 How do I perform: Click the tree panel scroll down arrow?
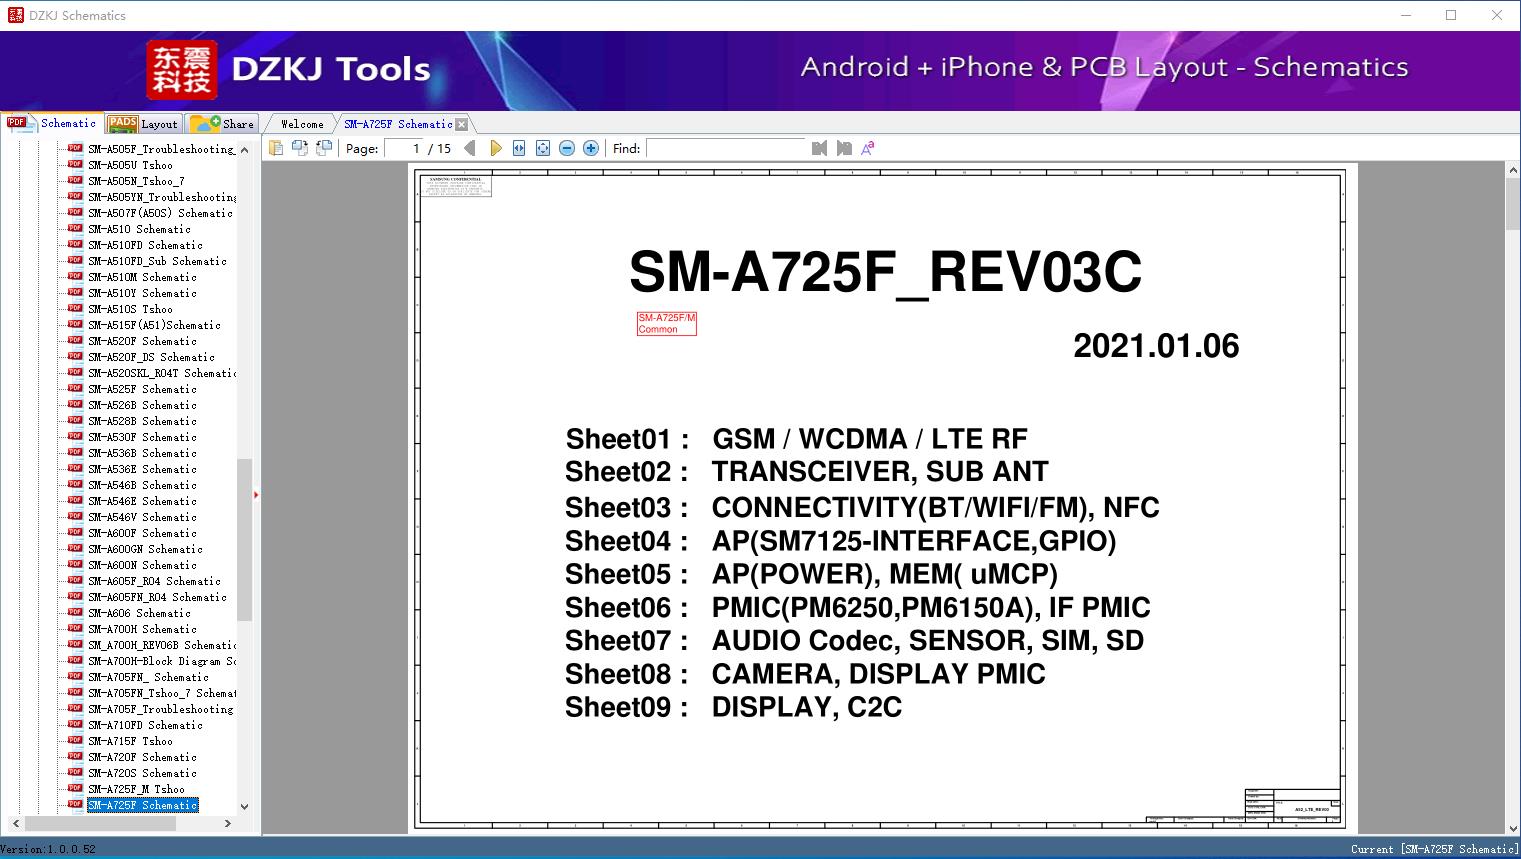click(244, 807)
